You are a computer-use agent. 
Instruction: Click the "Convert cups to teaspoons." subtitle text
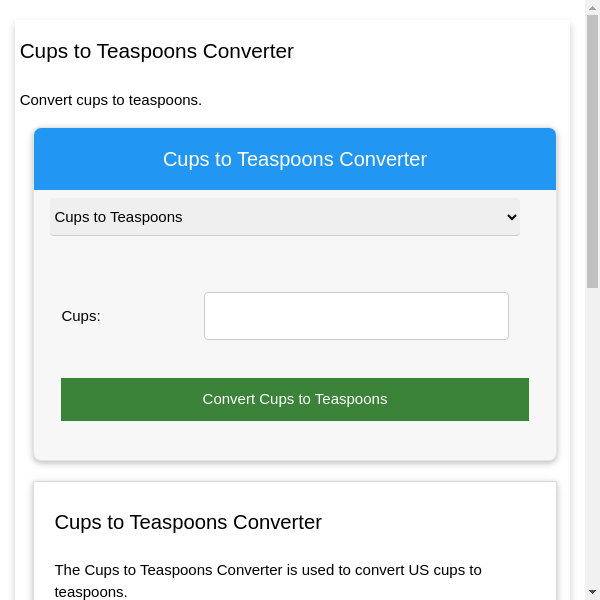[x=111, y=100]
